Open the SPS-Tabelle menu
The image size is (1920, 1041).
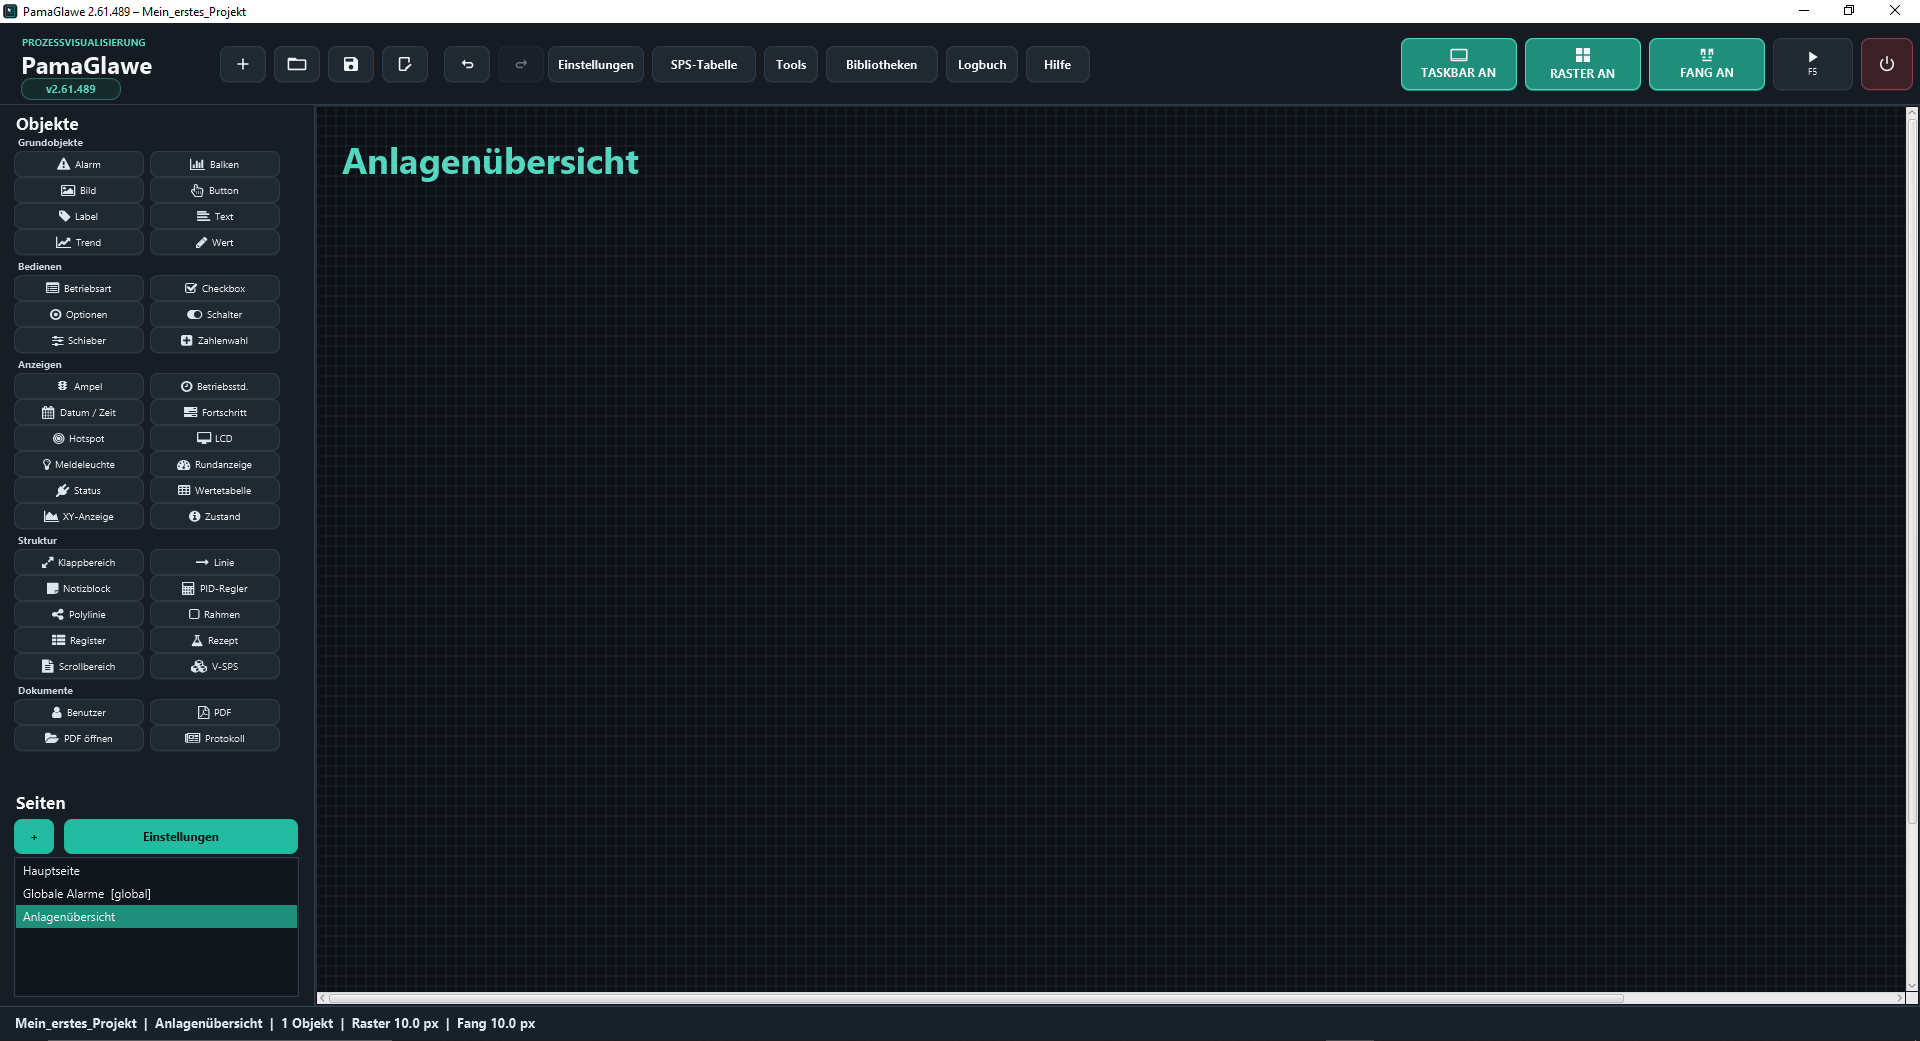[x=704, y=64]
